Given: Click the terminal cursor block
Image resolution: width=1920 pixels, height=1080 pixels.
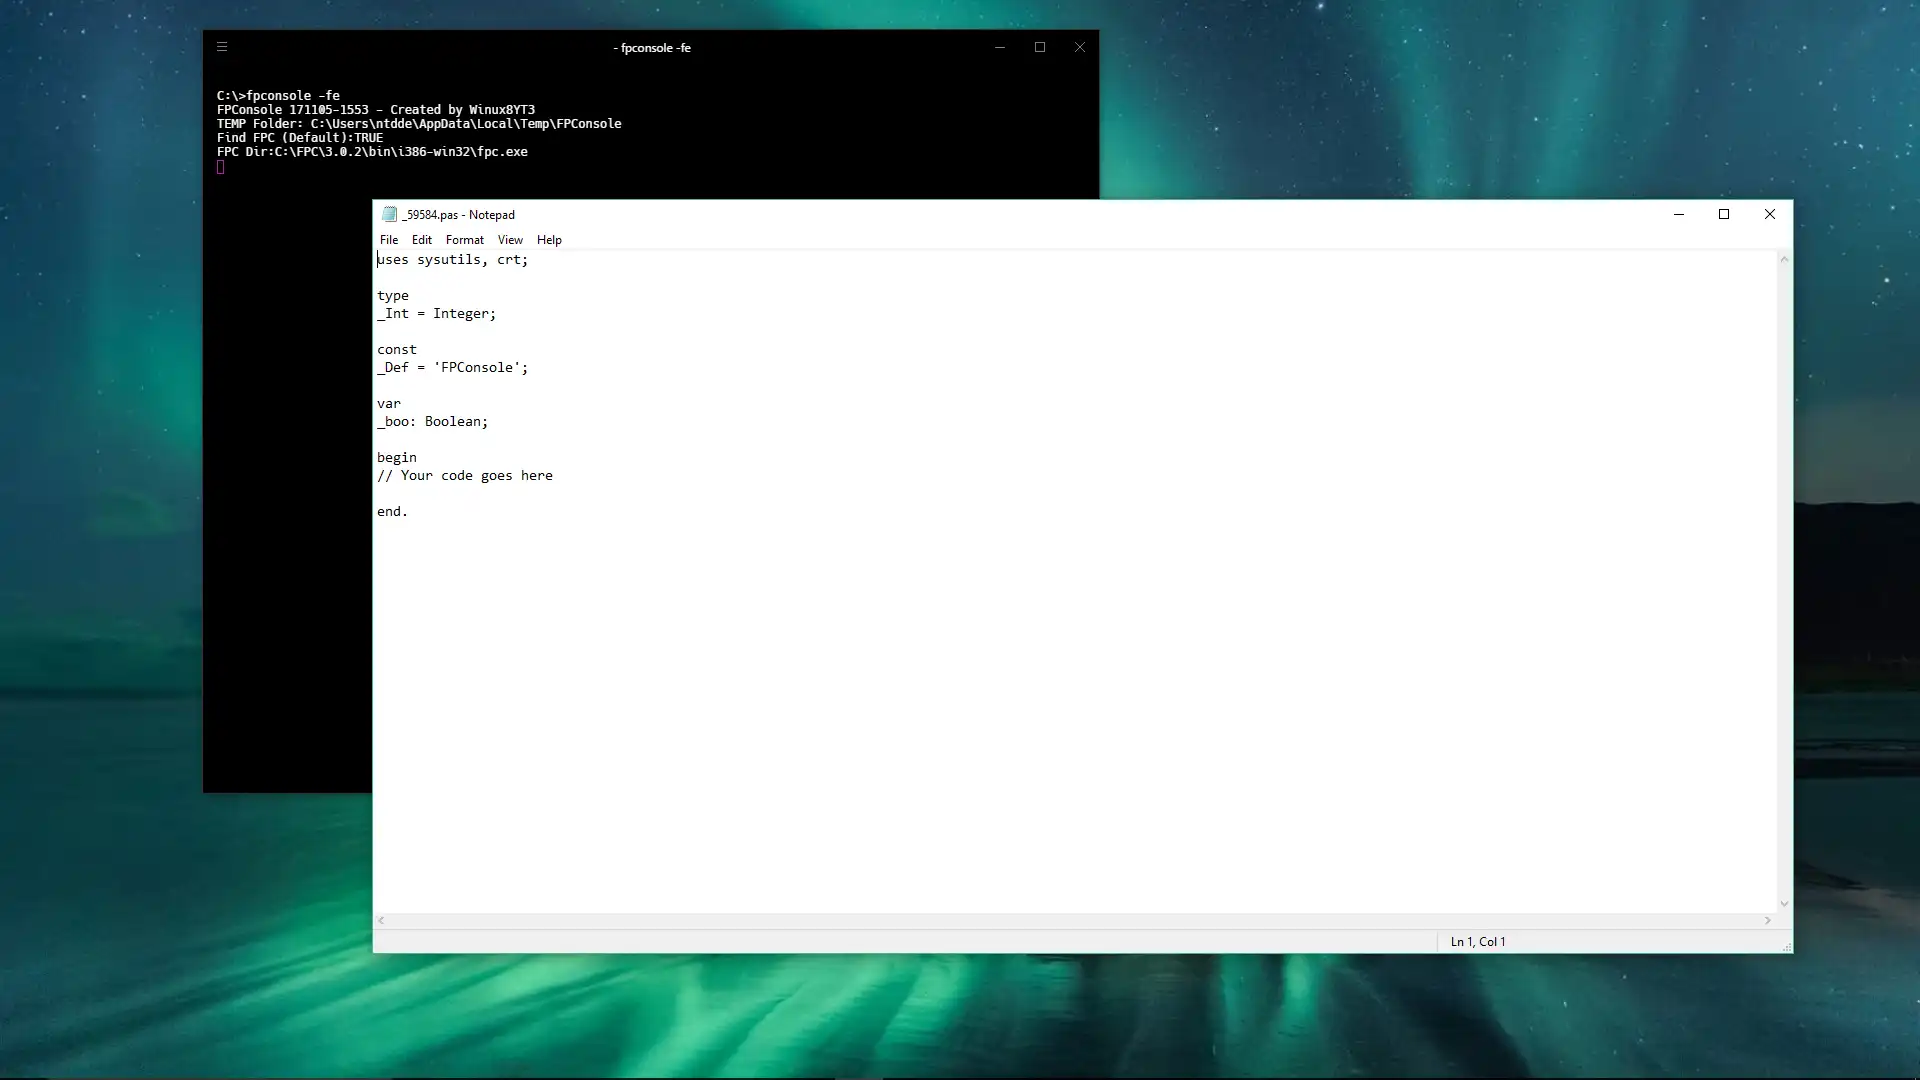Looking at the screenshot, I should [221, 167].
